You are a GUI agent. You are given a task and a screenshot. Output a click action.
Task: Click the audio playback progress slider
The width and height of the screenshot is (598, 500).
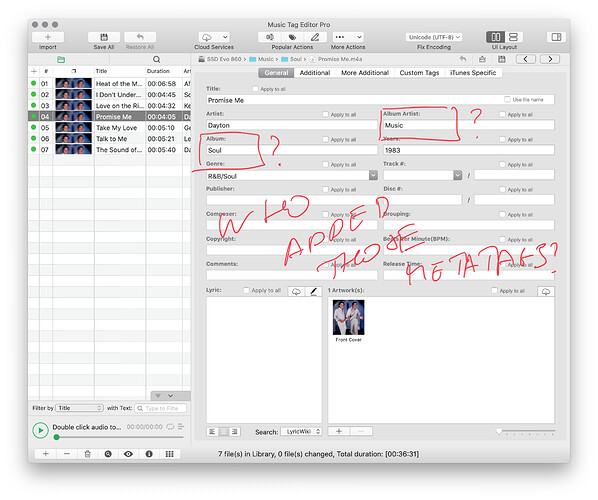pos(119,437)
